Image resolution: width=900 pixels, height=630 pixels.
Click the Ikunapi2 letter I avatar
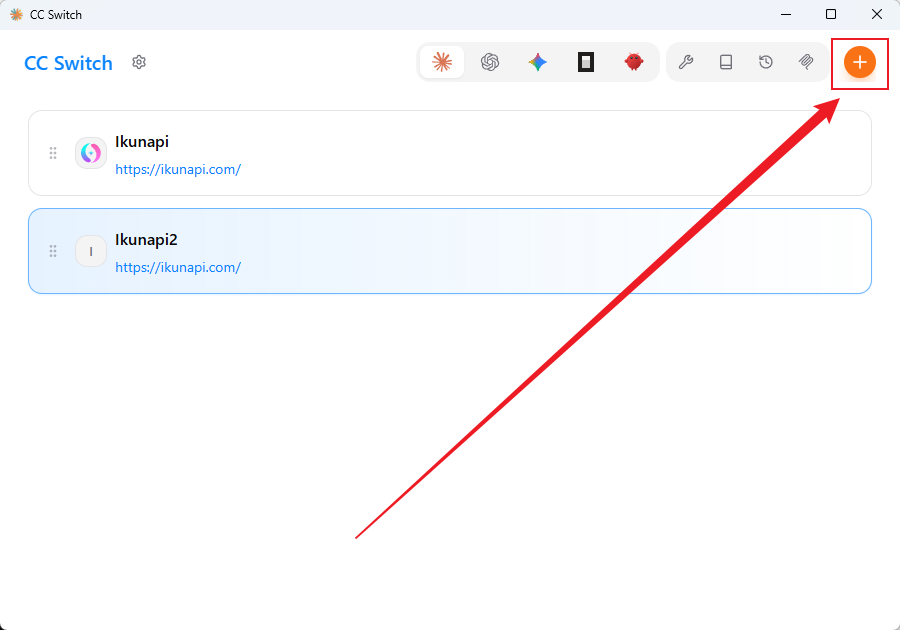pos(91,251)
